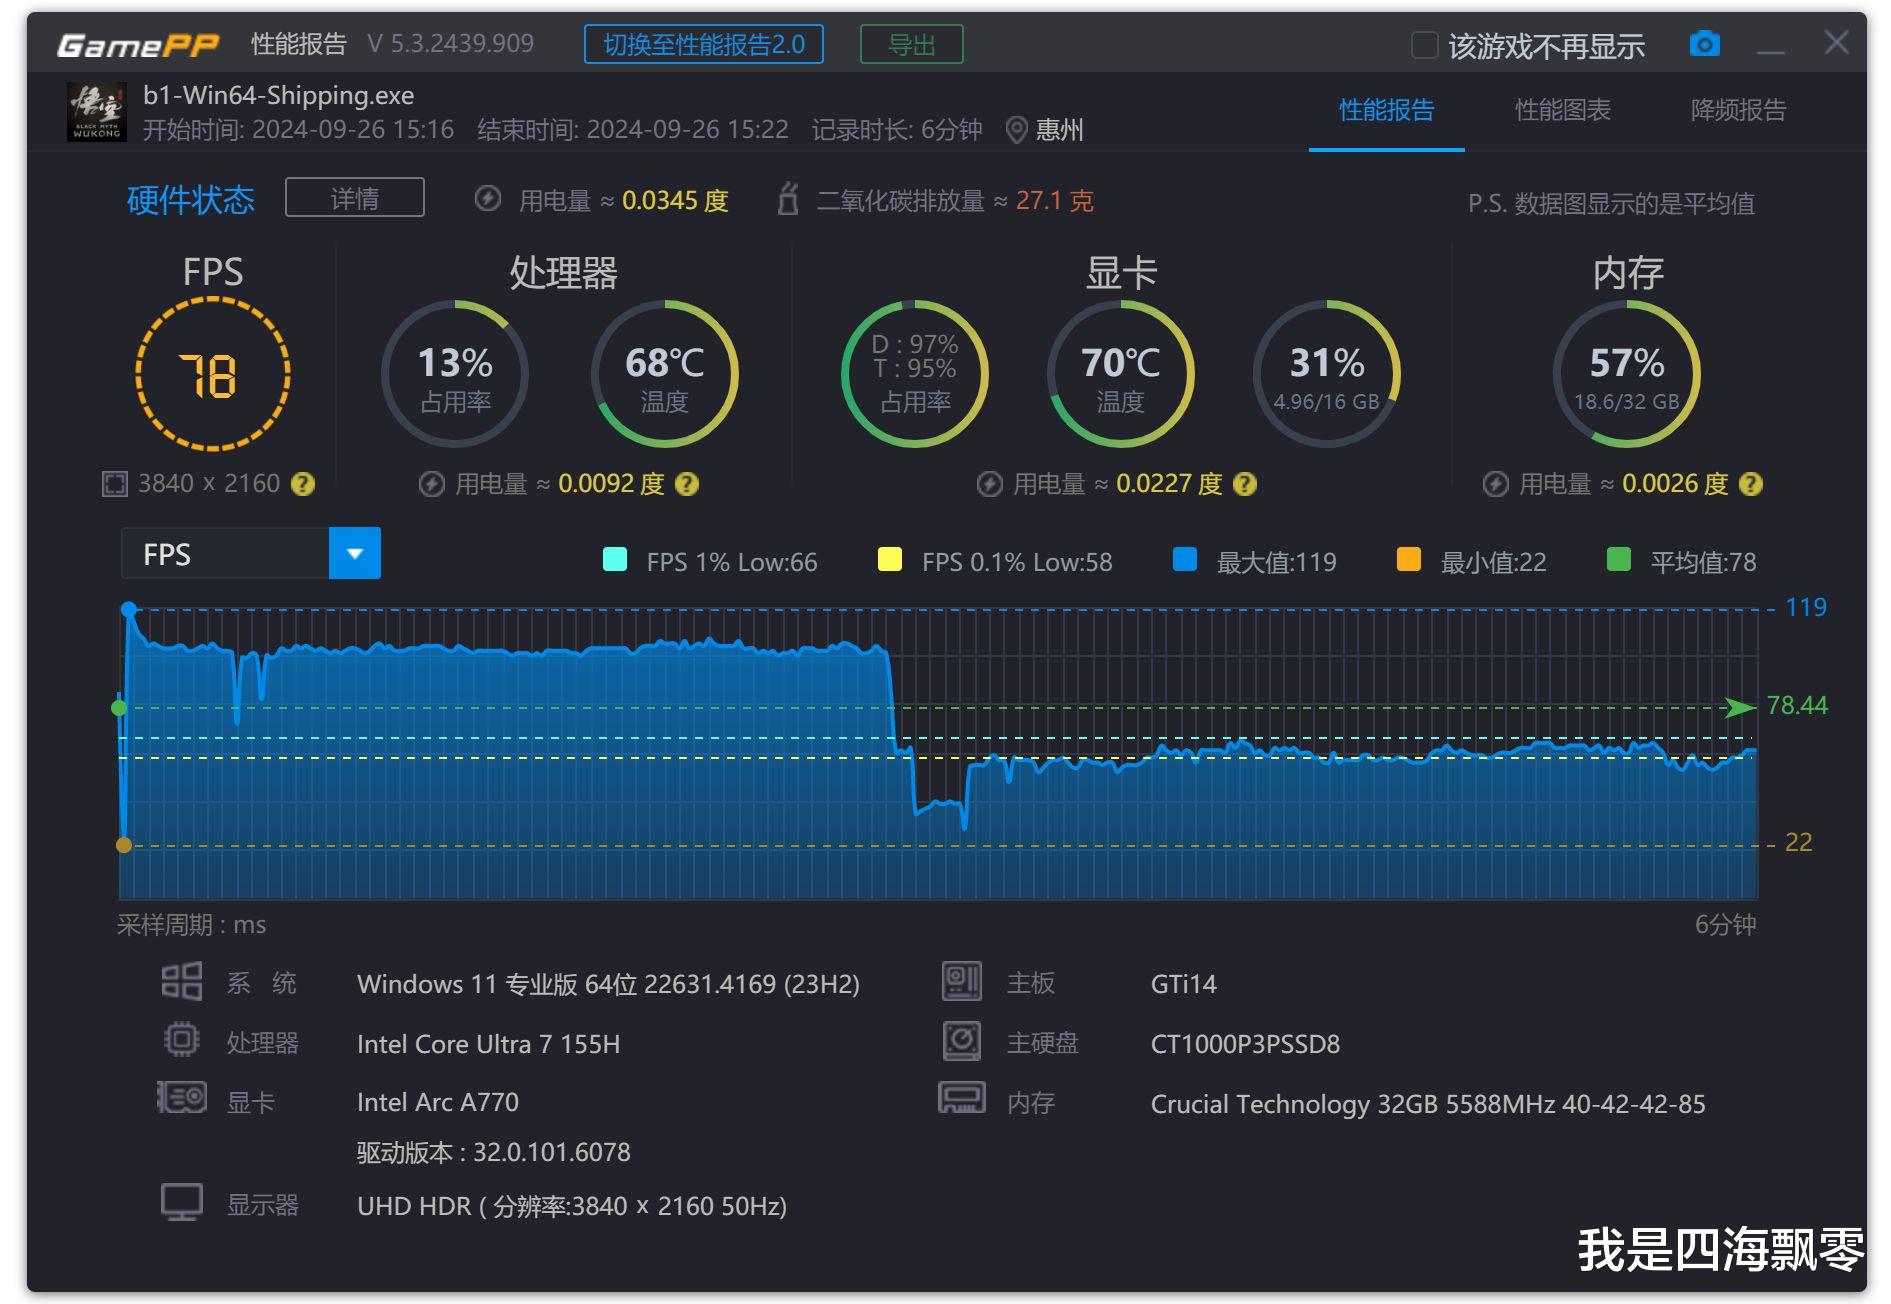Open the 降频报告 tab

click(x=1738, y=110)
